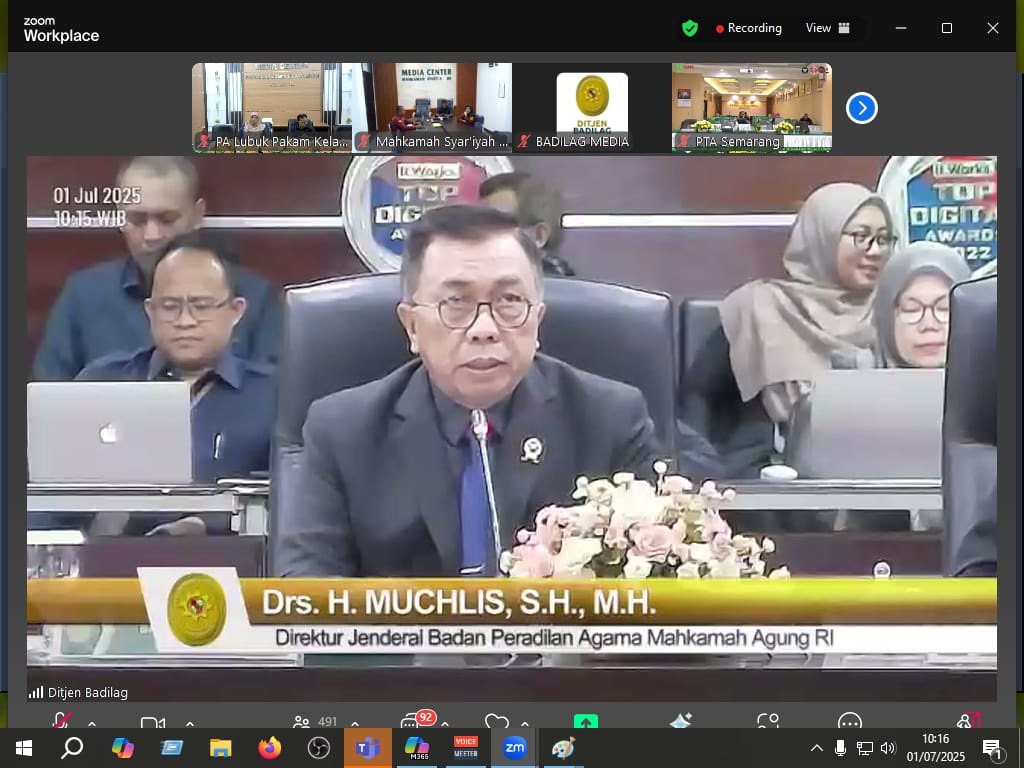Open OBS Studio from the taskbar
Screen dimensions: 1024x768
click(319, 748)
